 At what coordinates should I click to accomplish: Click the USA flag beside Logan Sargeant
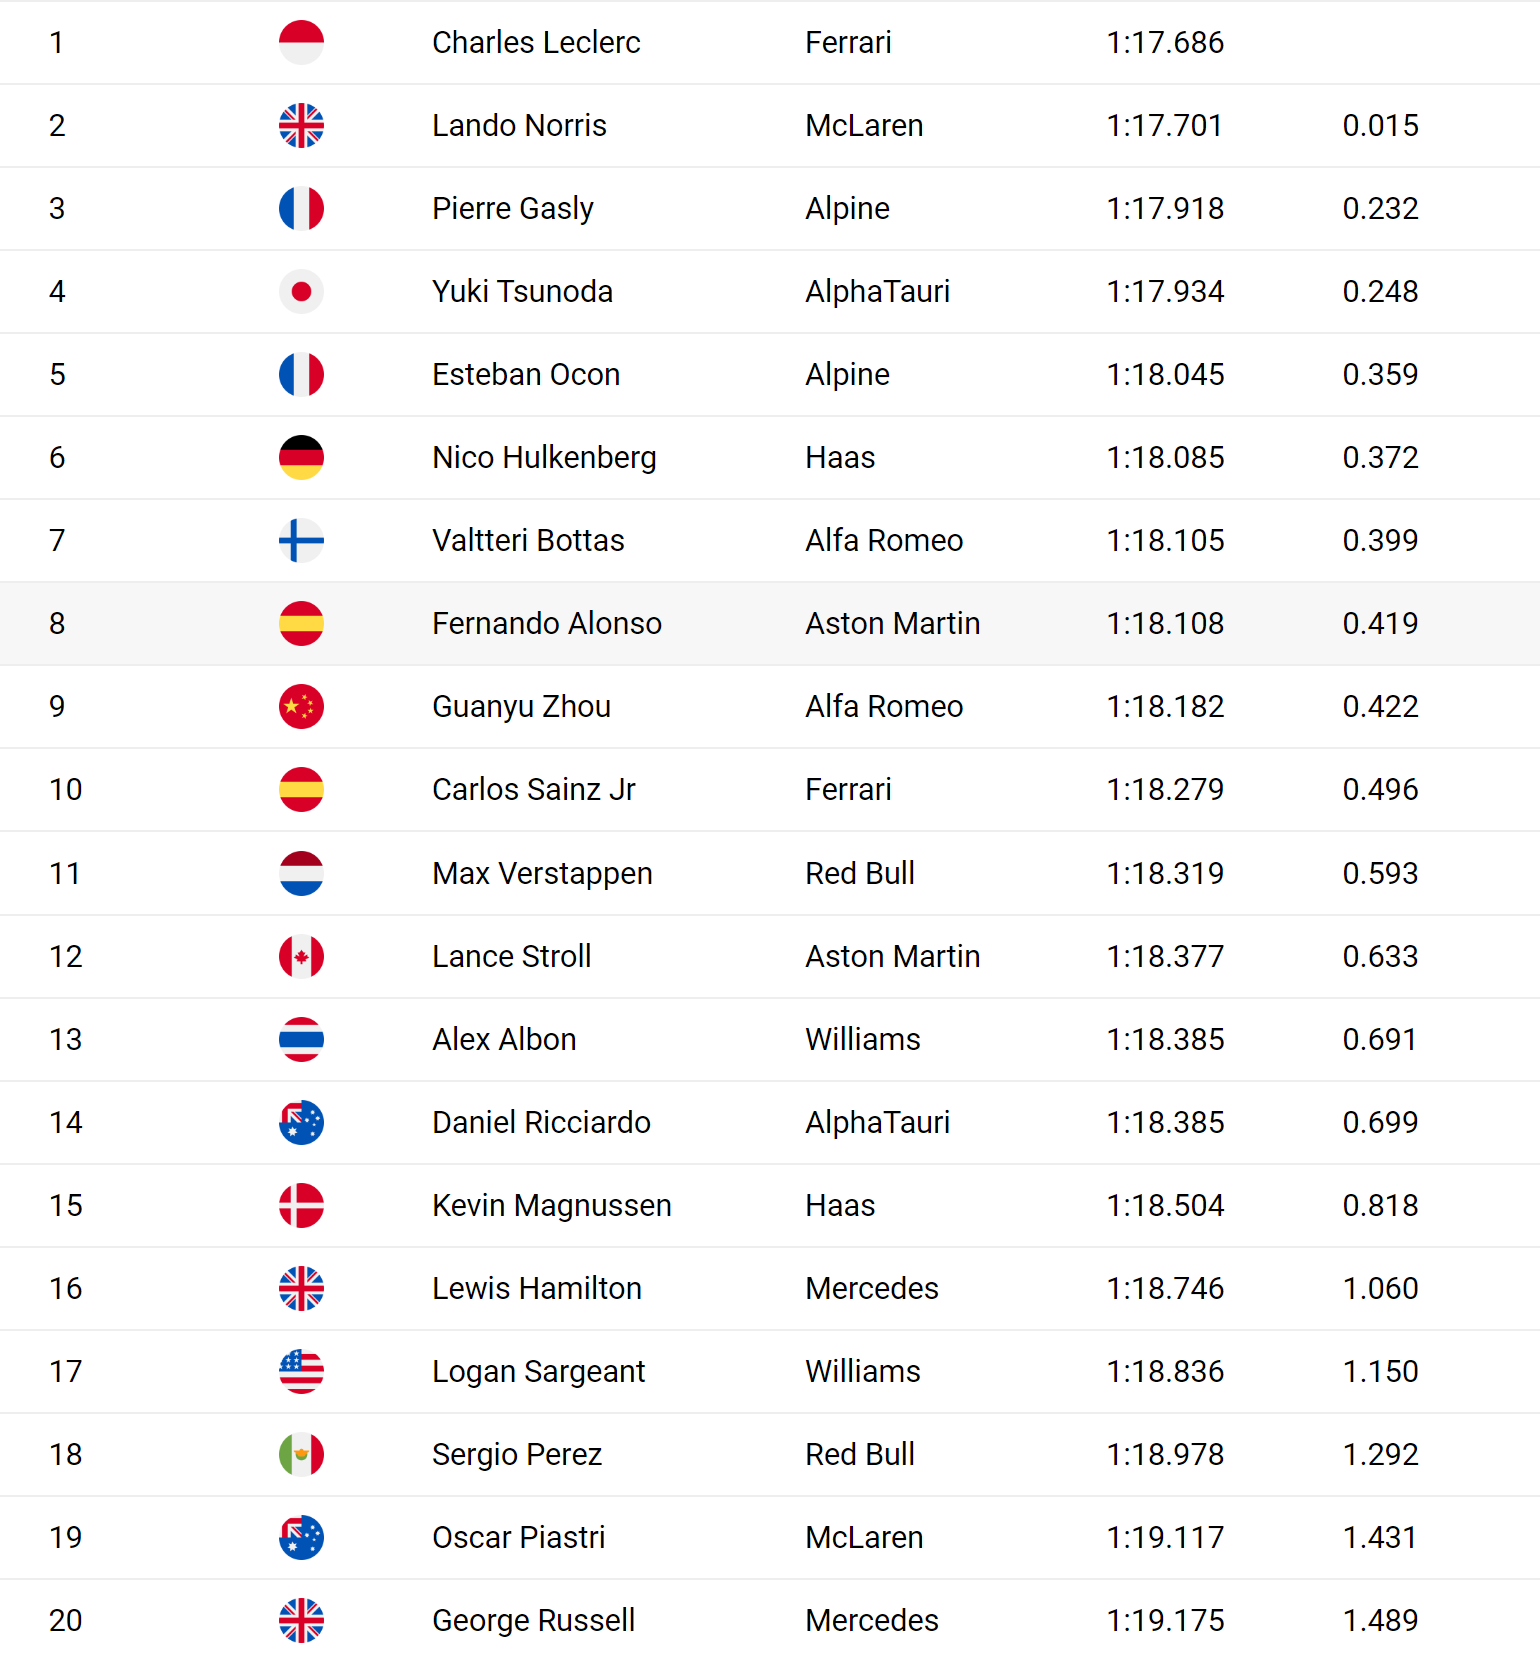coord(301,1371)
